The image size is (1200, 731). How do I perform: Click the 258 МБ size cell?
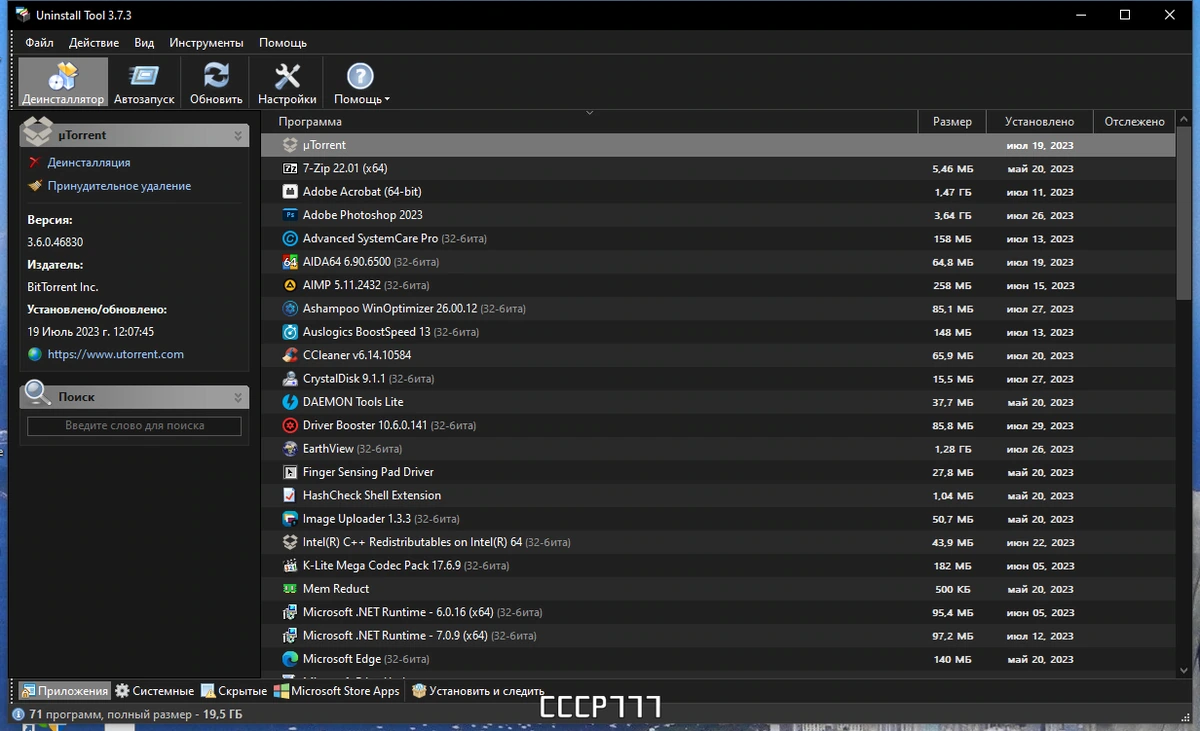point(953,285)
